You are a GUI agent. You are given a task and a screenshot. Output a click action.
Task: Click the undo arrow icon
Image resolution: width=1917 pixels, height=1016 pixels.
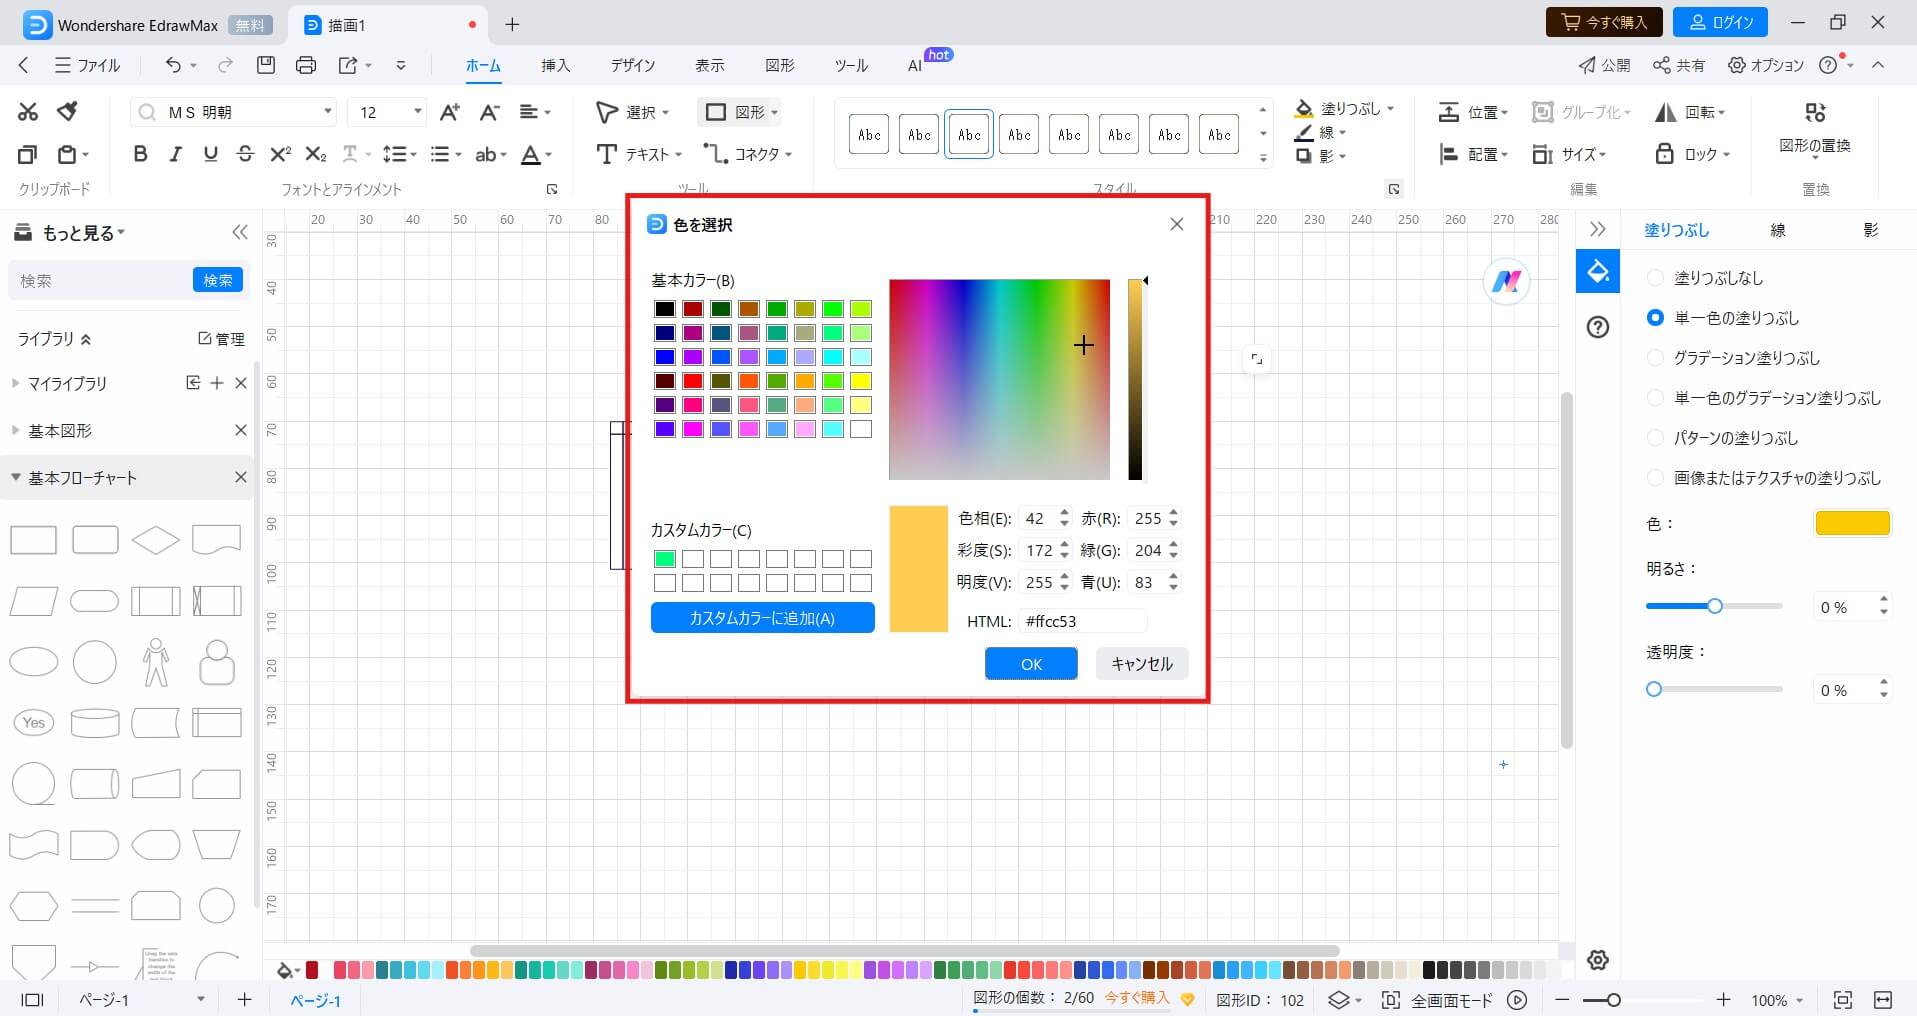(x=173, y=65)
